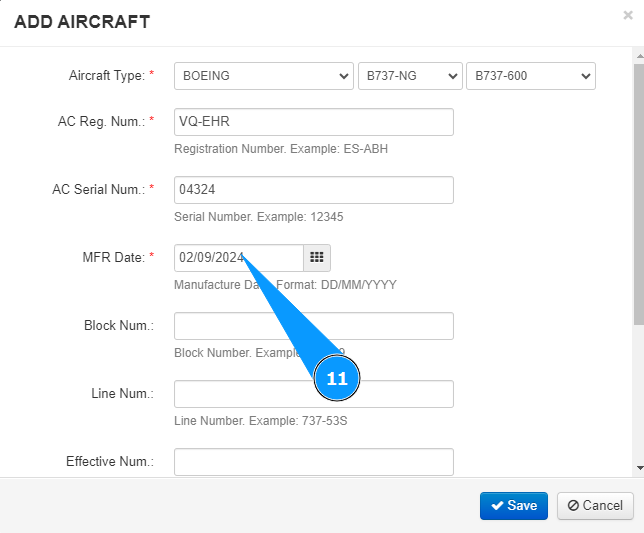Screen dimensions: 644x533
Task: Open the MFR Date calendar picker
Action: (317, 258)
